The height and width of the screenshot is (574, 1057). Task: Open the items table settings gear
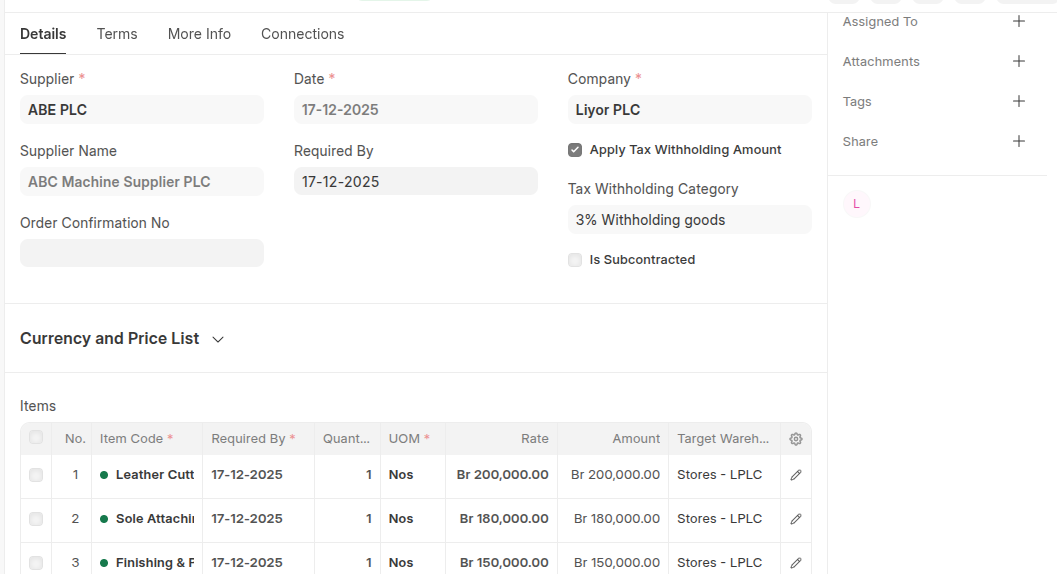[796, 439]
